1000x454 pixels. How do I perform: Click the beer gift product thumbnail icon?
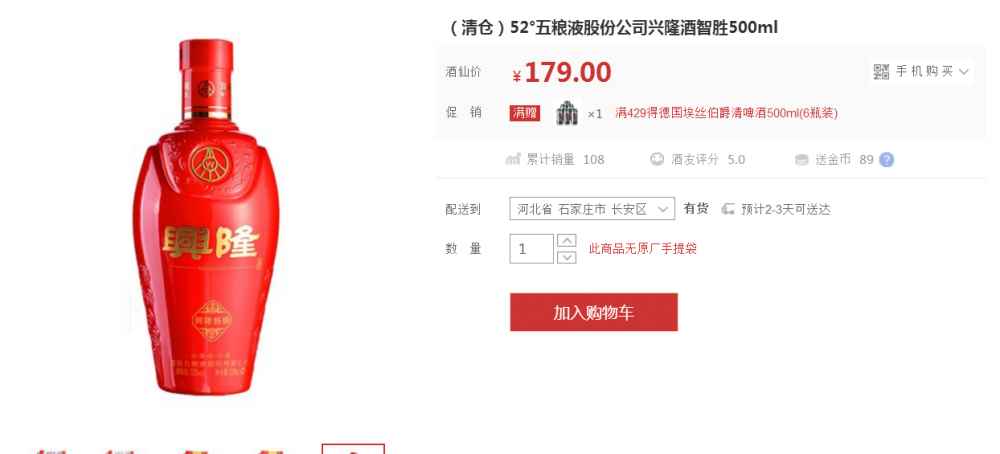point(566,114)
